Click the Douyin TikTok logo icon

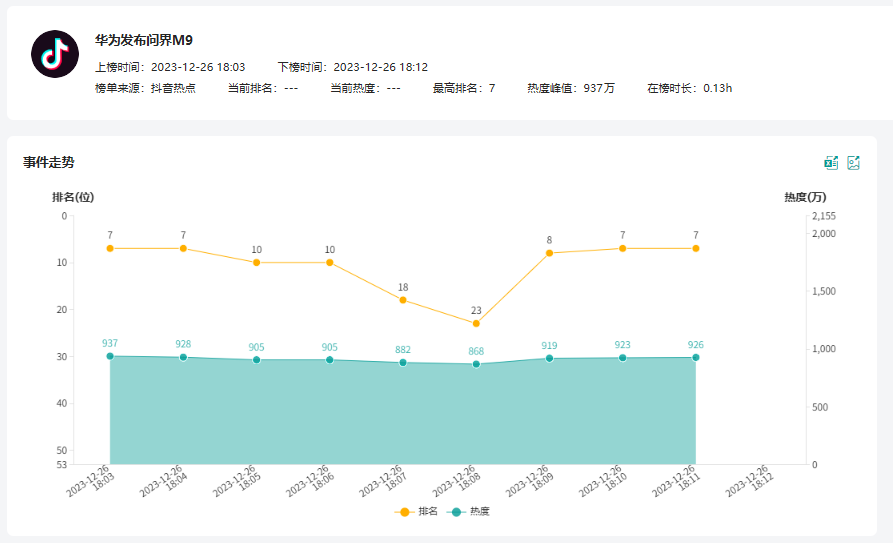(x=55, y=54)
